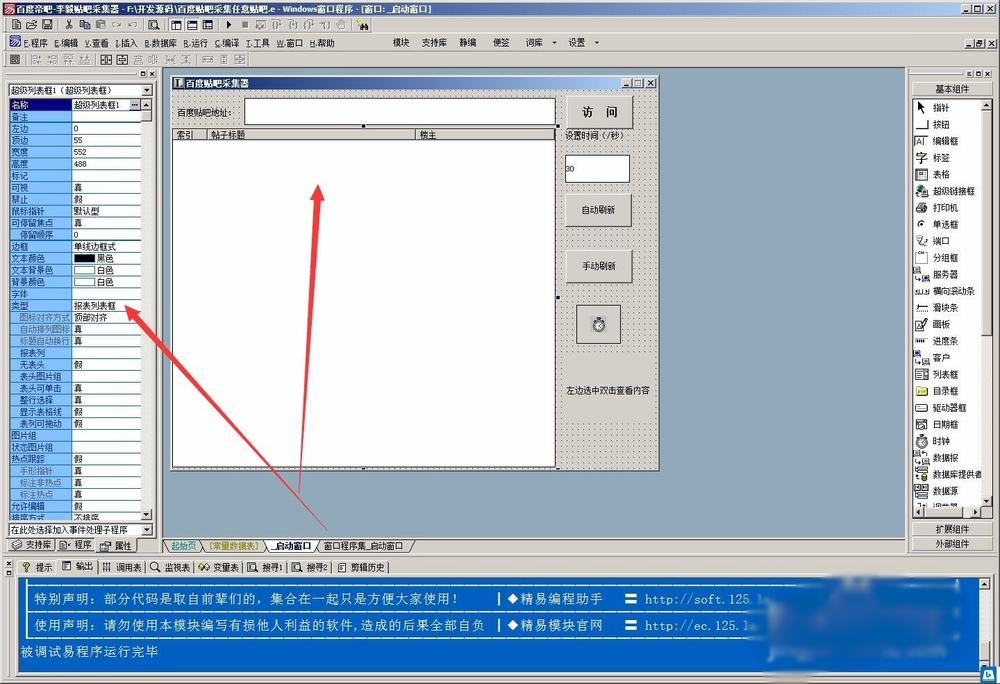The height and width of the screenshot is (684, 1000).
Task: Click the binoculars search icon in toolbar
Action: click(x=363, y=25)
